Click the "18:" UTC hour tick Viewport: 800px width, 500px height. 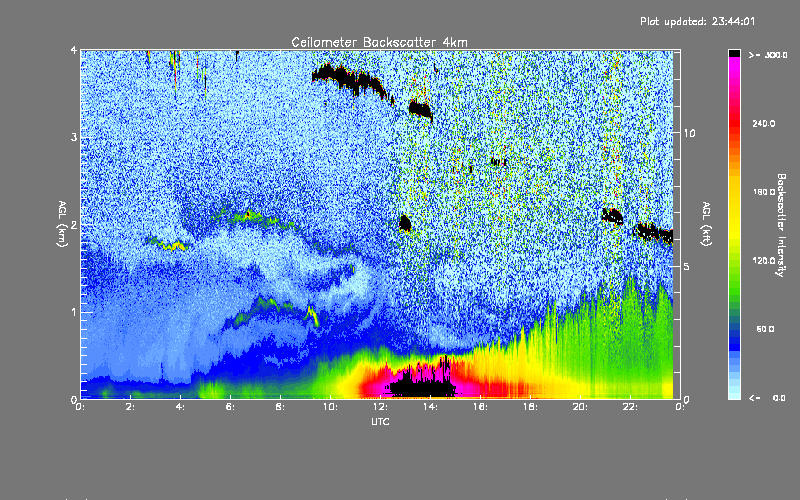pos(530,407)
